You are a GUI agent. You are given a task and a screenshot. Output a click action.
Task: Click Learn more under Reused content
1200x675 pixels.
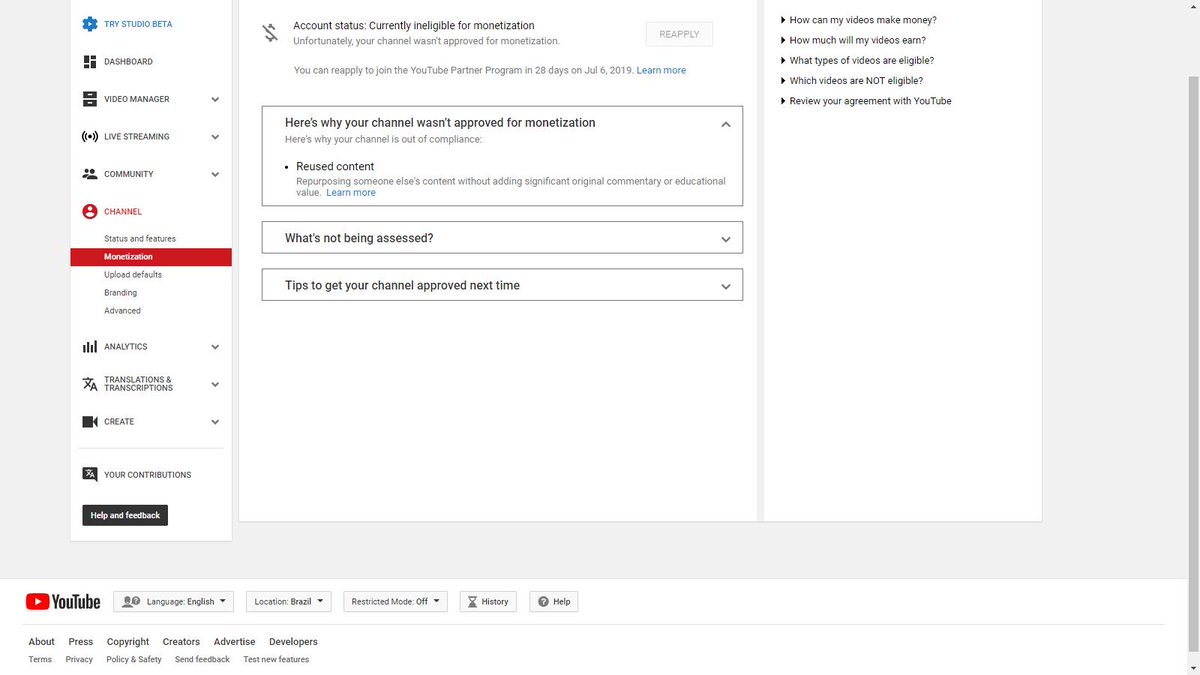(x=351, y=193)
